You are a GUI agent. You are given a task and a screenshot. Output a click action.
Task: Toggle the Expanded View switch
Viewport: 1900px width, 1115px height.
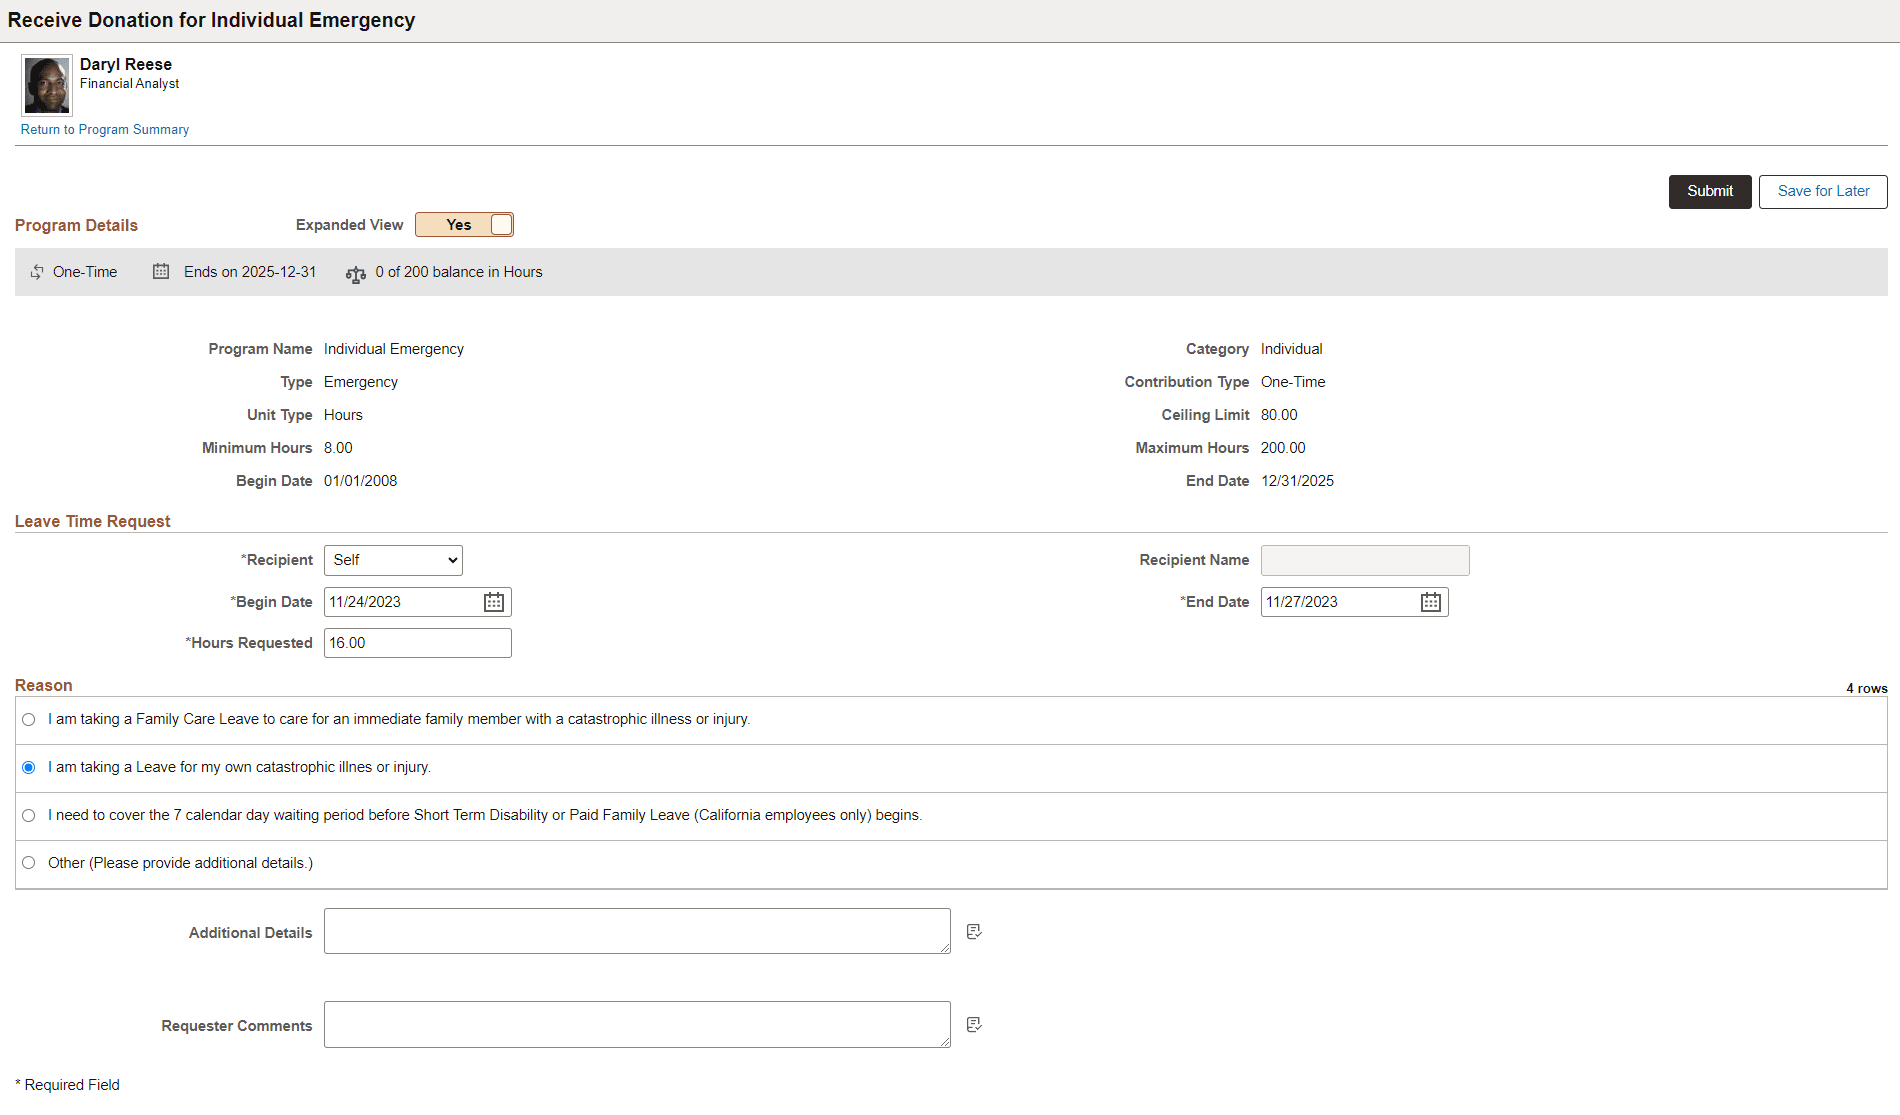coord(464,225)
